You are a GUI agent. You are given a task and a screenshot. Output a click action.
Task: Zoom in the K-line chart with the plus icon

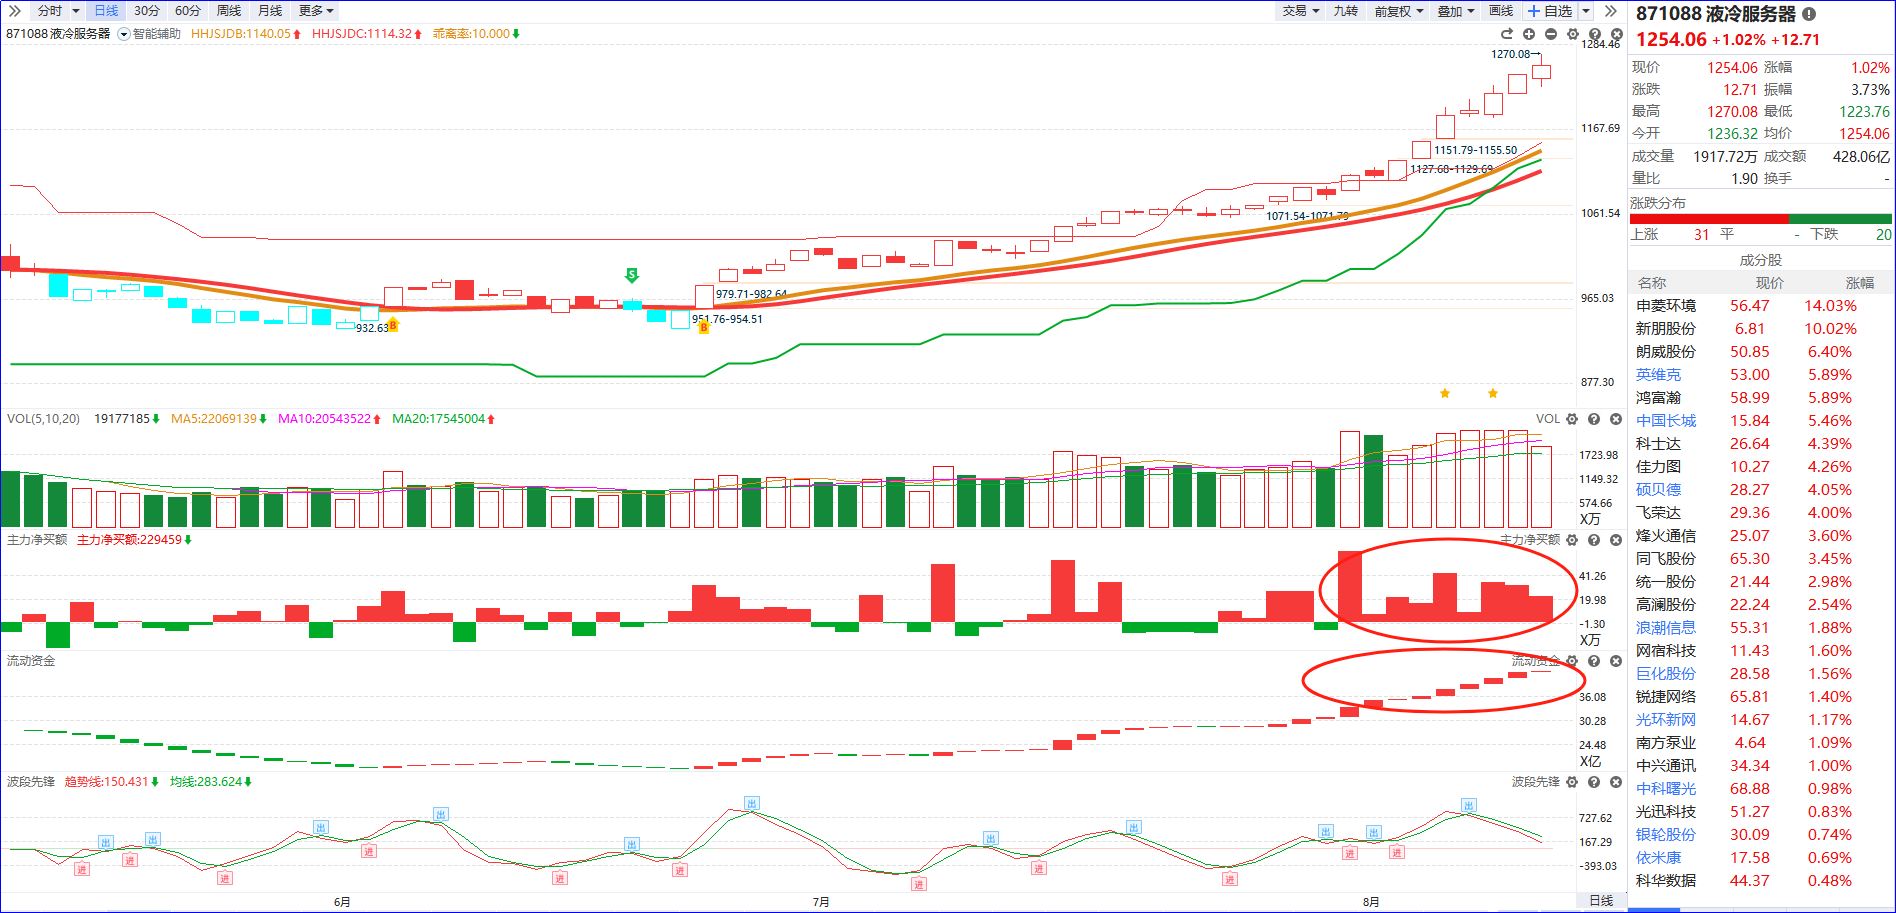pyautogui.click(x=1529, y=34)
